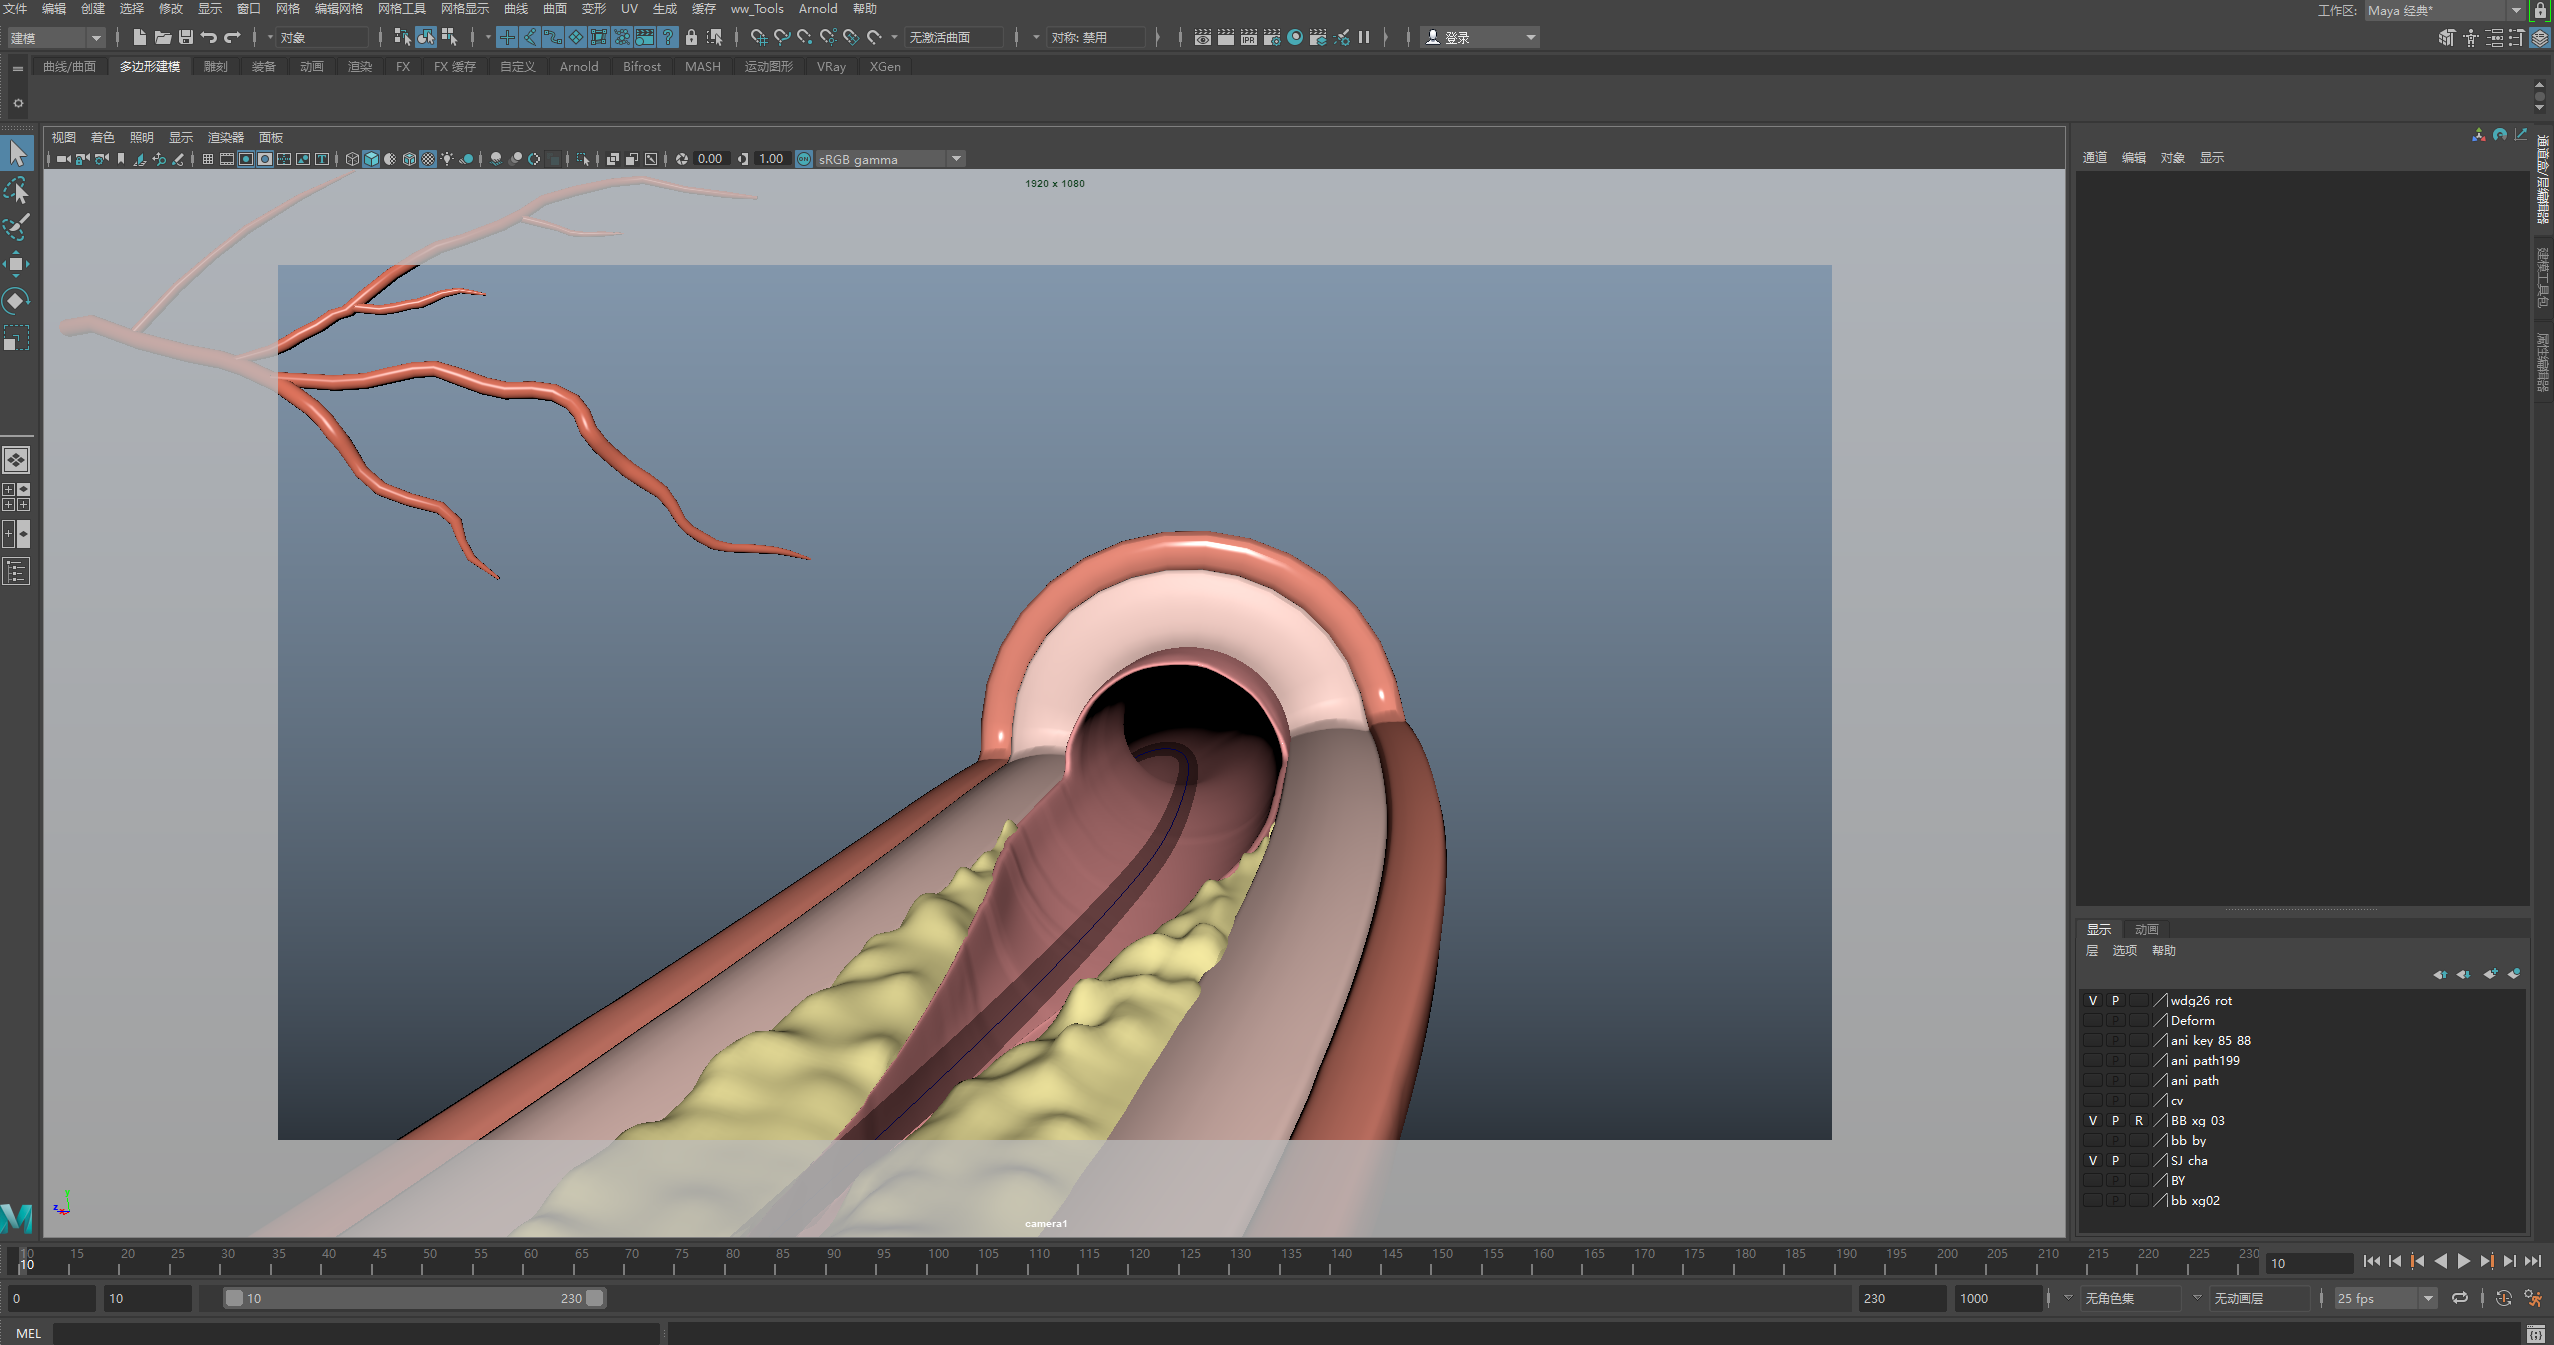Click the viewport gamma 1.00 field
This screenshot has width=2554, height=1345.
(x=771, y=159)
